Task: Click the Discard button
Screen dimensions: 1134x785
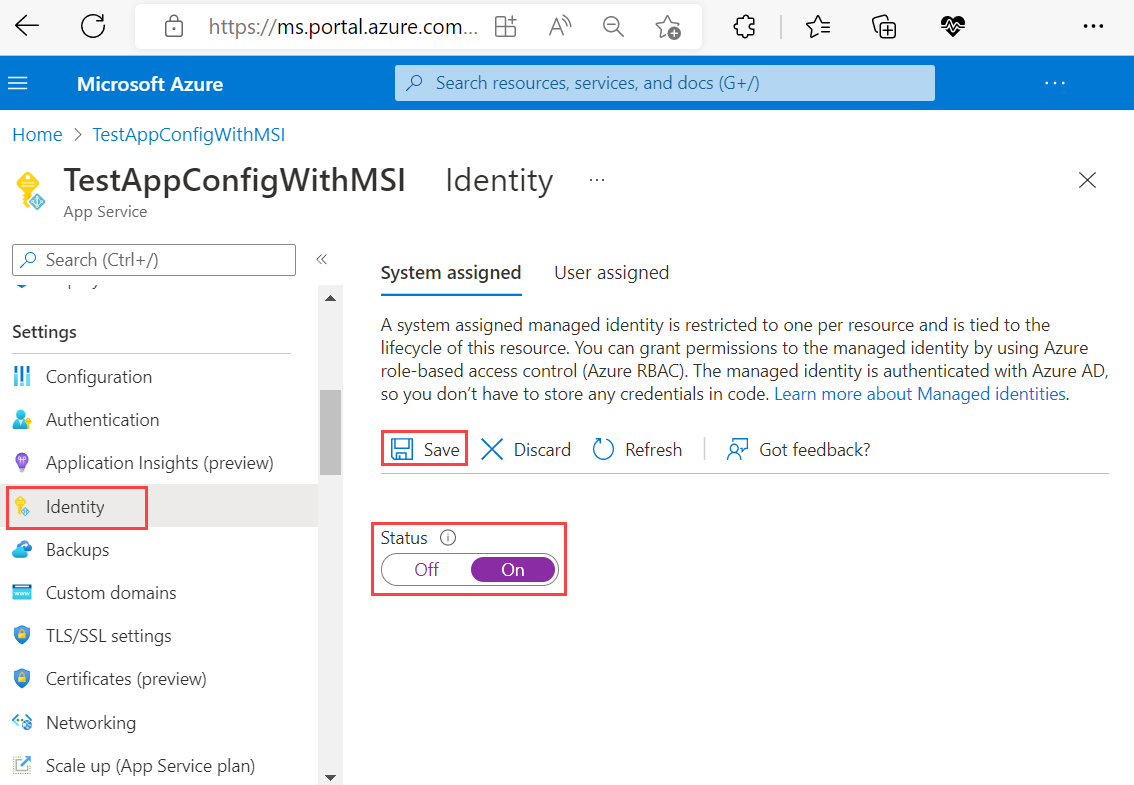Action: point(526,449)
